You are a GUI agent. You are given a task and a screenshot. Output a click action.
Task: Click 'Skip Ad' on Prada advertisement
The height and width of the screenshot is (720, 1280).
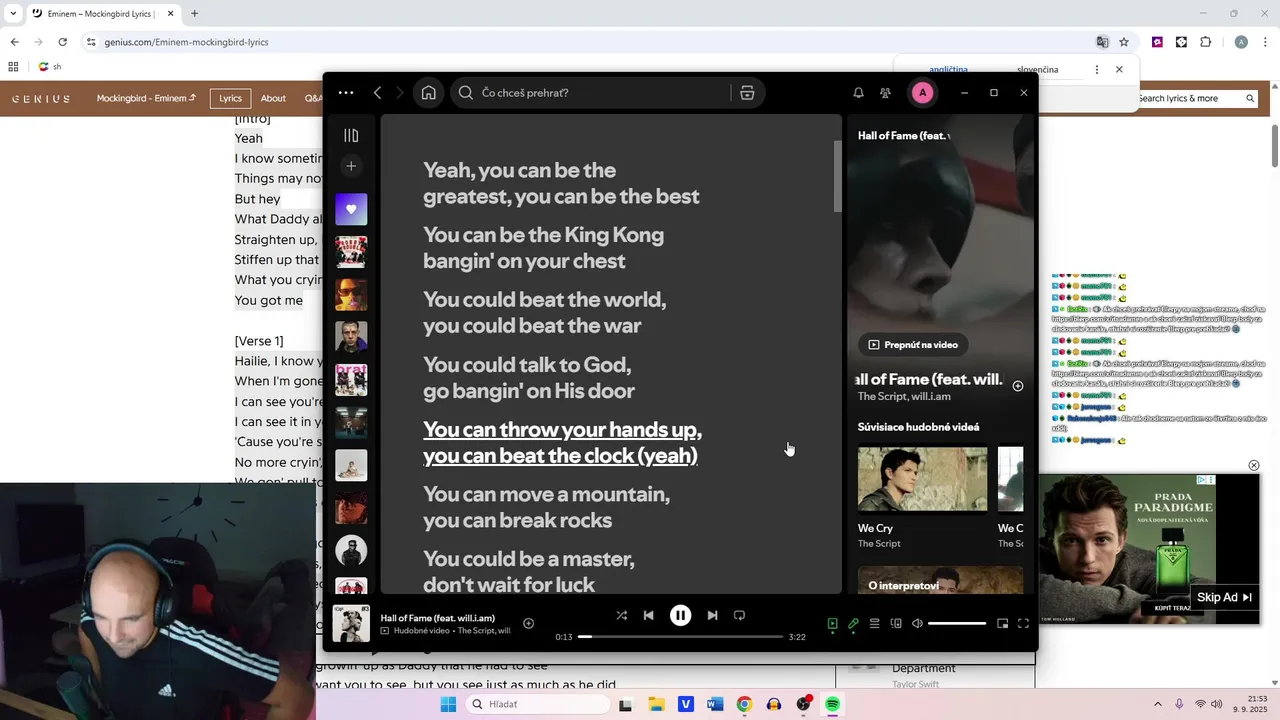(x=1224, y=597)
